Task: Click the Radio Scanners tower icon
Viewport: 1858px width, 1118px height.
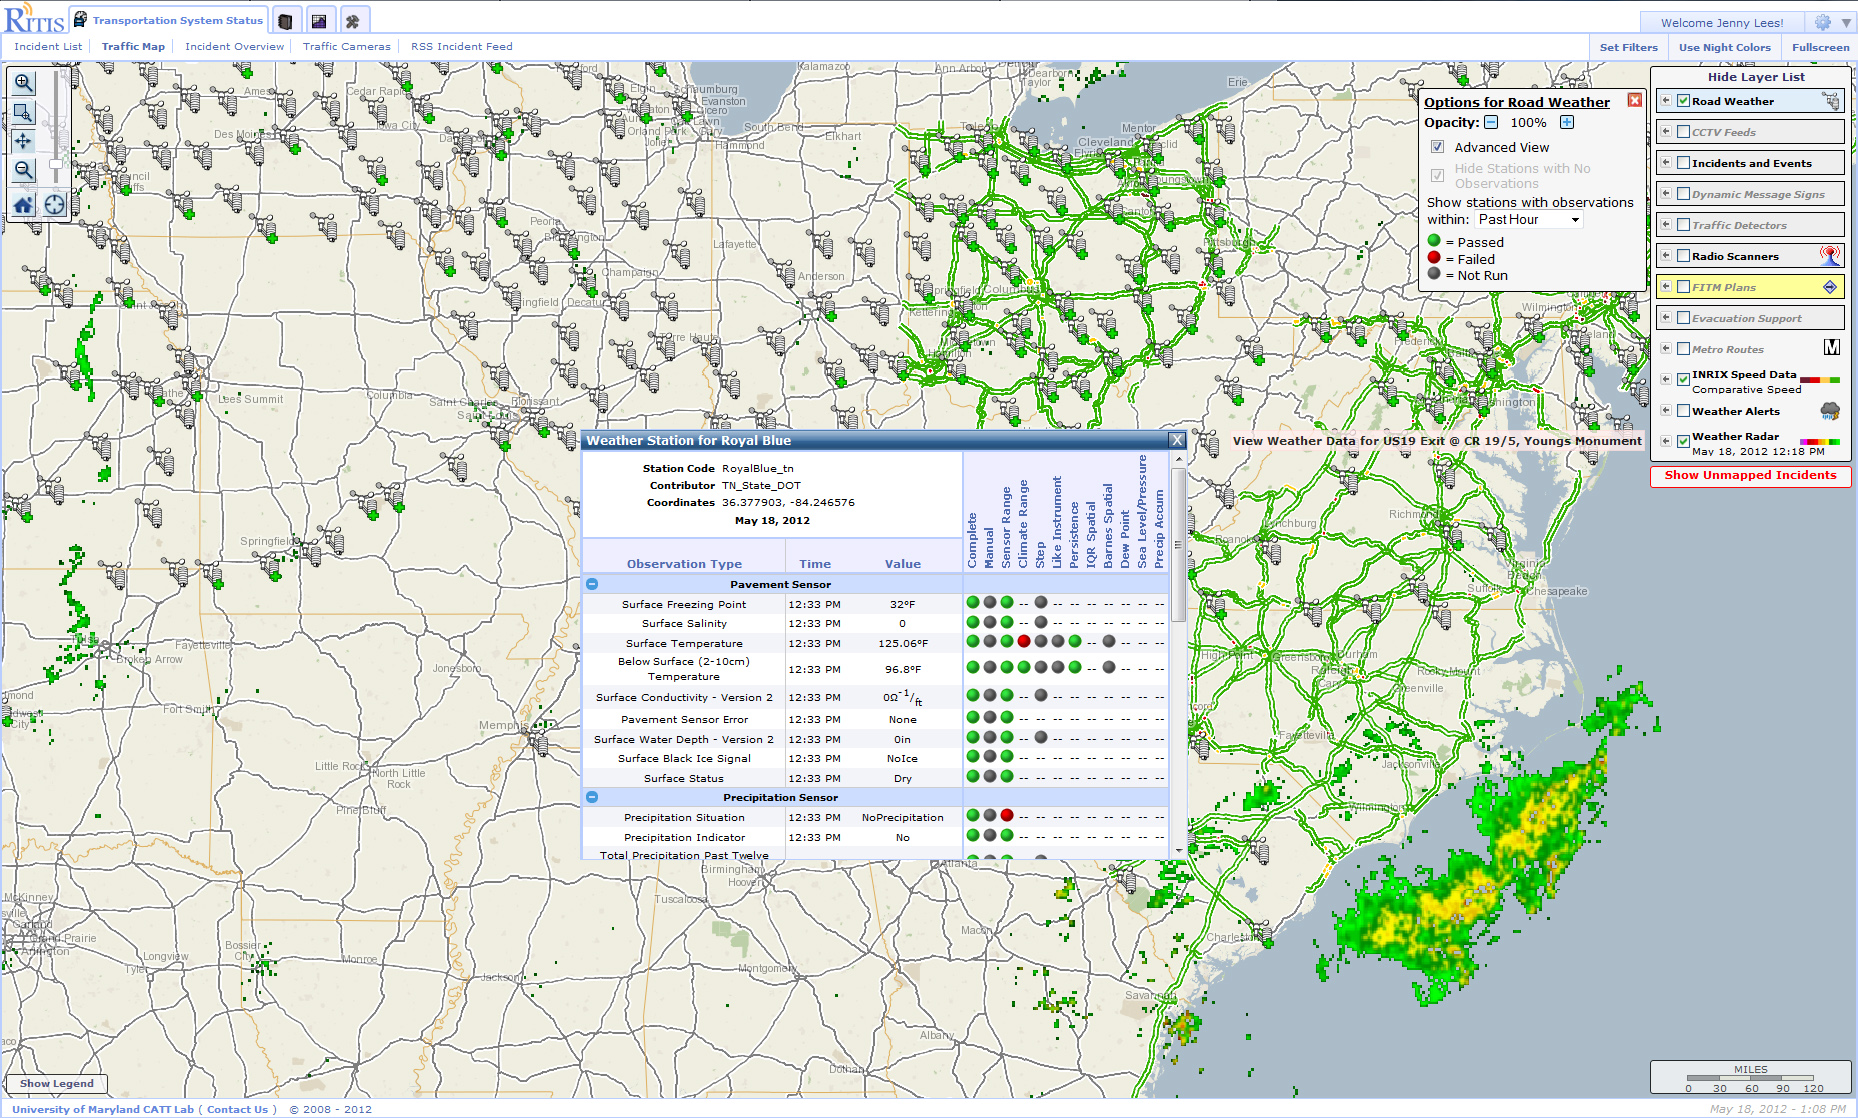Action: [1830, 256]
